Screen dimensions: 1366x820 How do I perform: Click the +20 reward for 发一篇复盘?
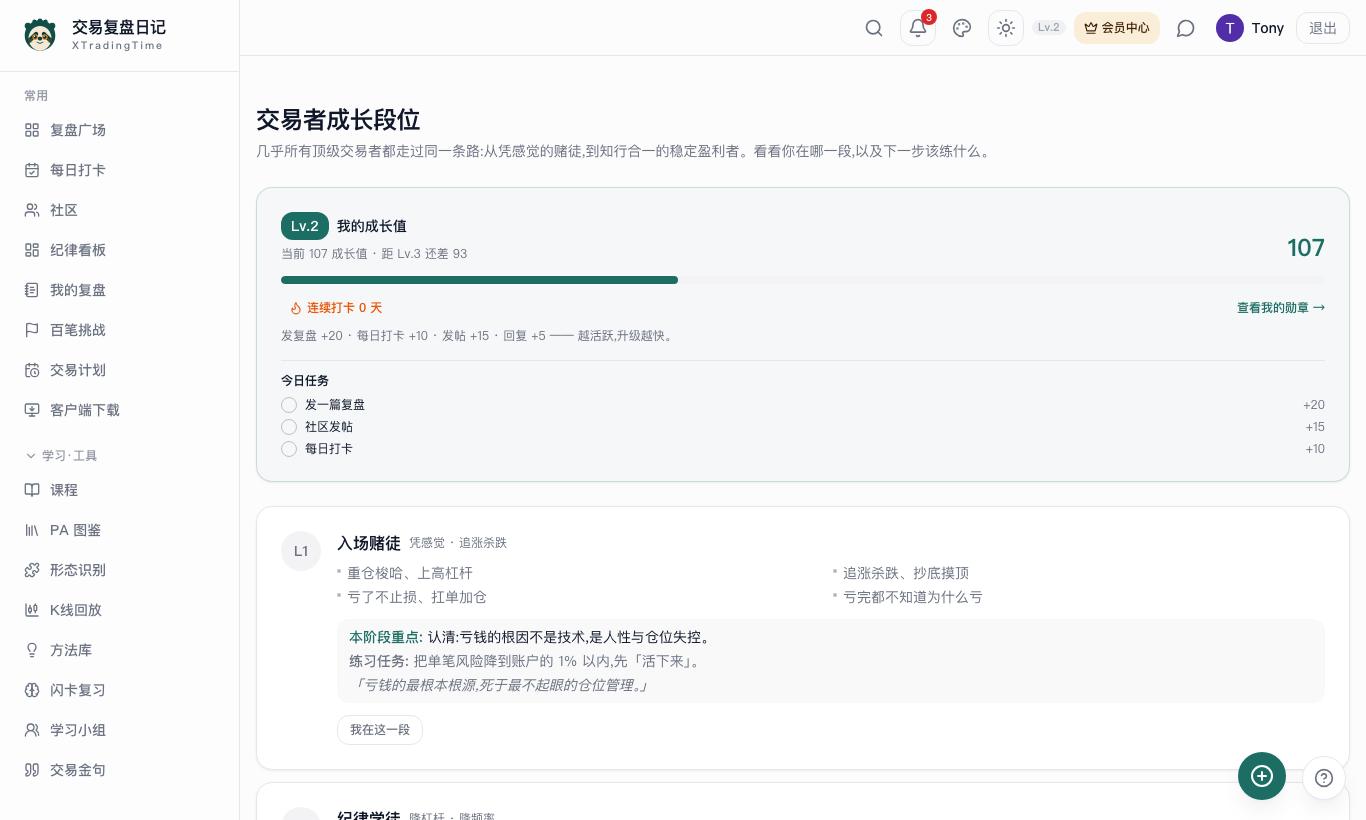click(x=1314, y=405)
